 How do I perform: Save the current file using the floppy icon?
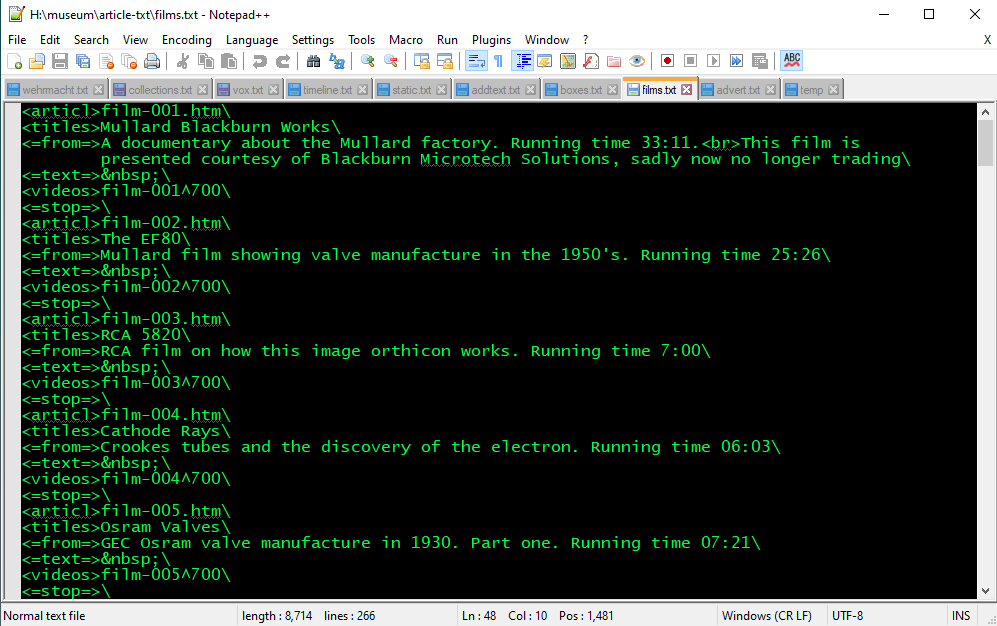[60, 61]
